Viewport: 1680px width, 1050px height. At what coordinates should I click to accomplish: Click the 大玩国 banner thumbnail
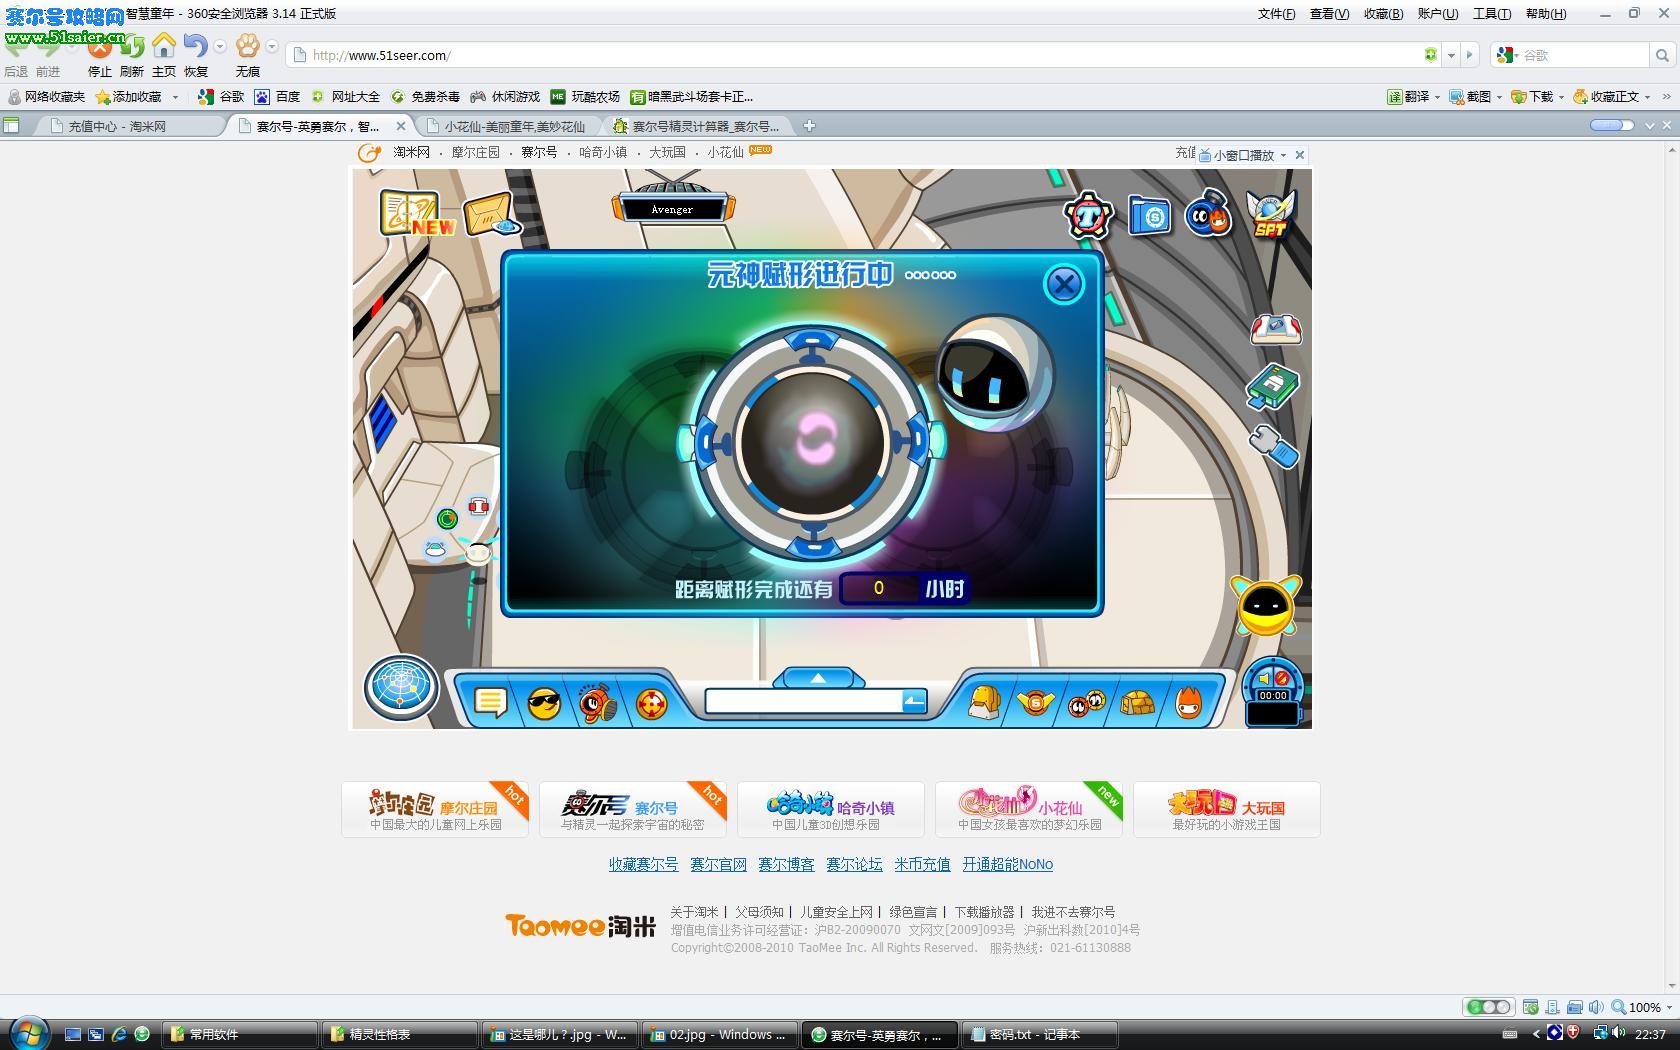tap(1226, 809)
